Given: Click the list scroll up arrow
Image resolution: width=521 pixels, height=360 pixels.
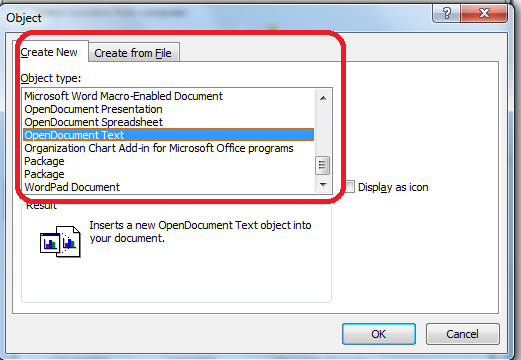Looking at the screenshot, I should [x=323, y=98].
